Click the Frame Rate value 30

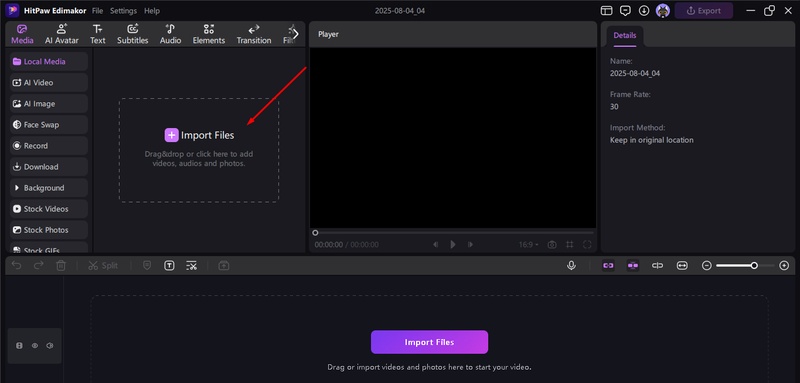point(614,107)
